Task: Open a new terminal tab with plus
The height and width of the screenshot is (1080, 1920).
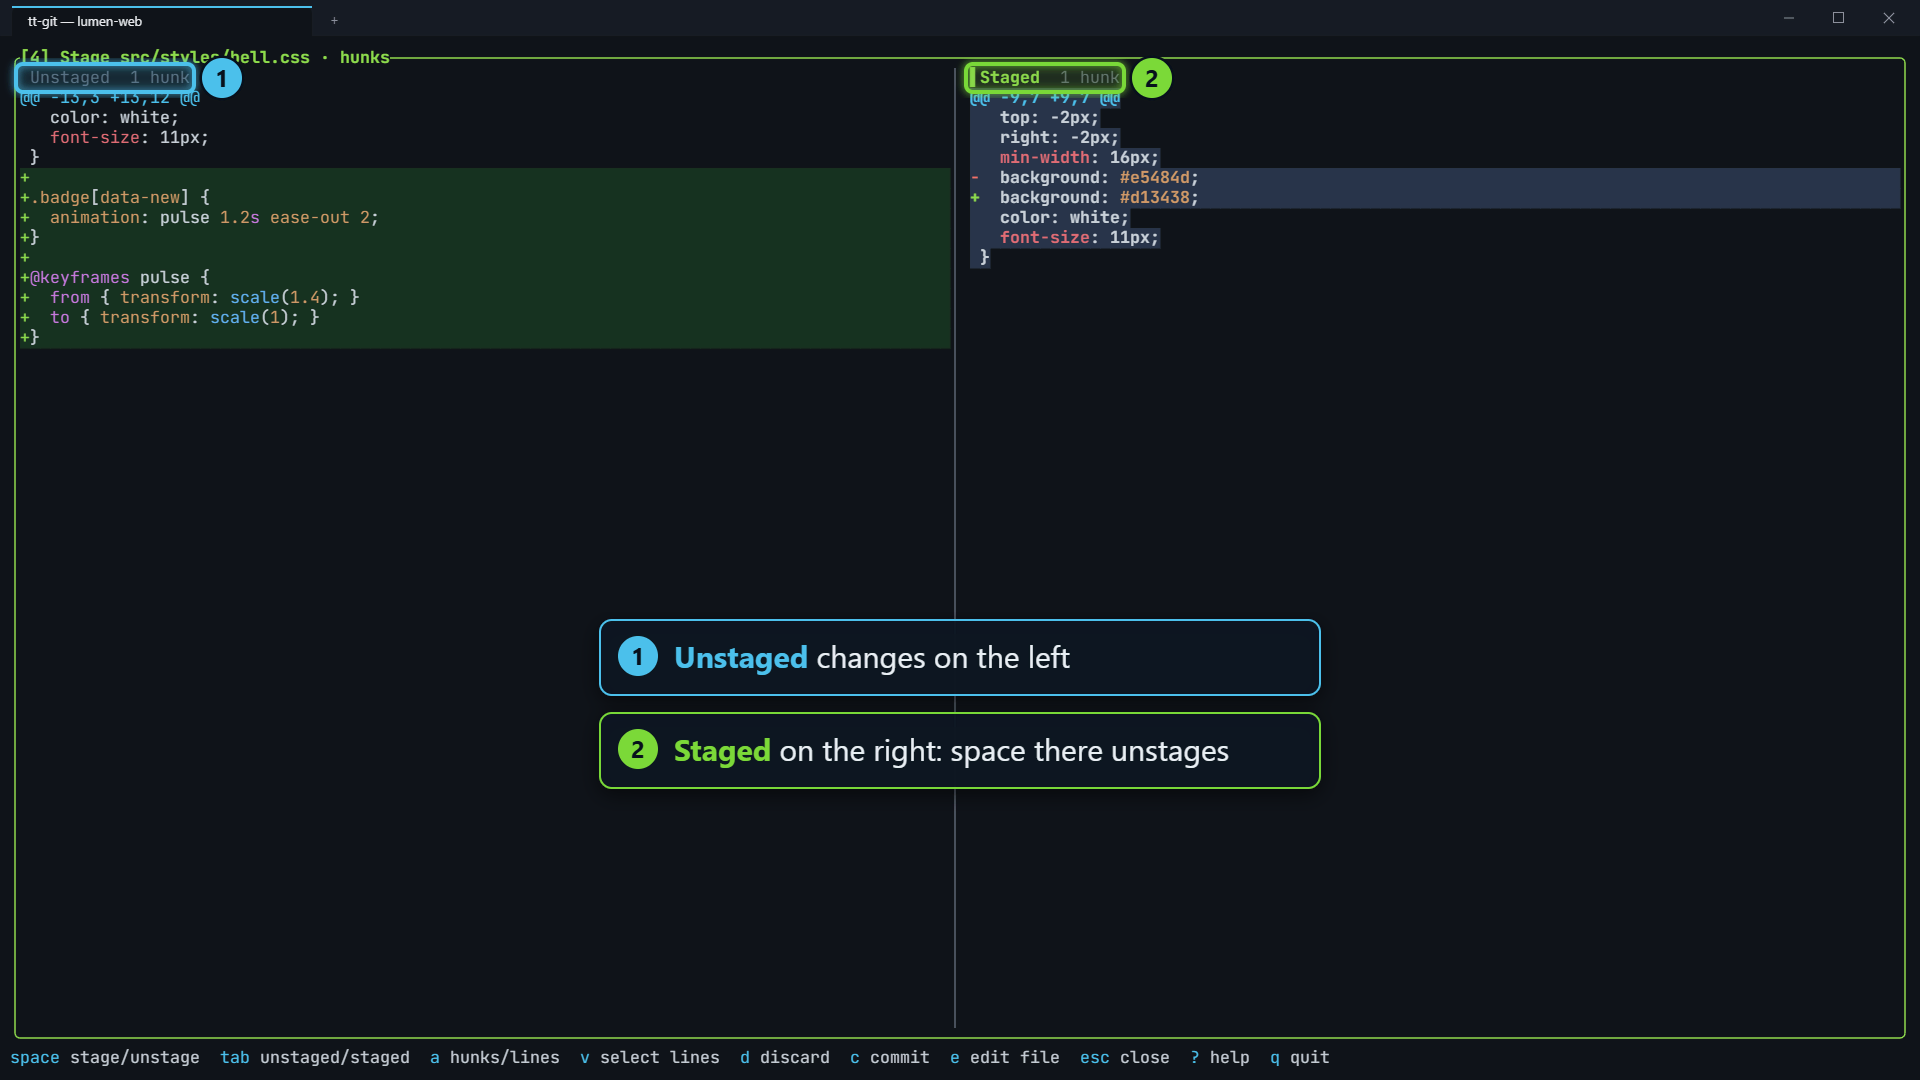Action: point(334,20)
